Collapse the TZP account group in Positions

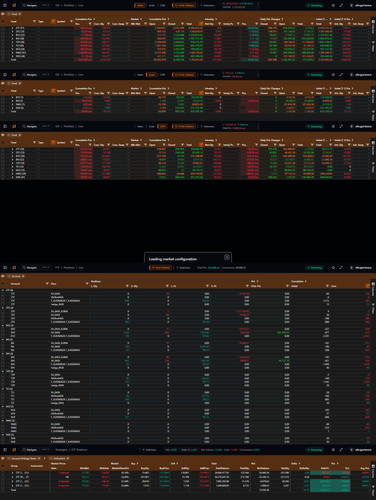pyautogui.click(x=3, y=371)
